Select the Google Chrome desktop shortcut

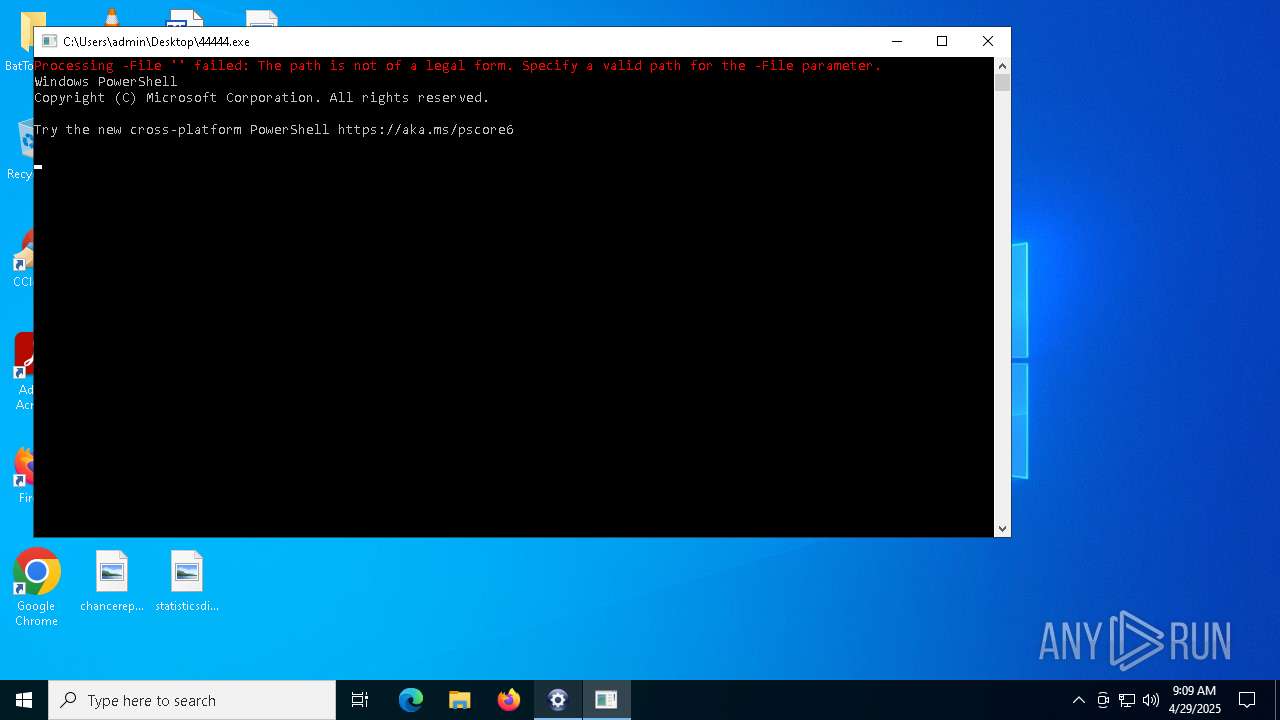[36, 588]
